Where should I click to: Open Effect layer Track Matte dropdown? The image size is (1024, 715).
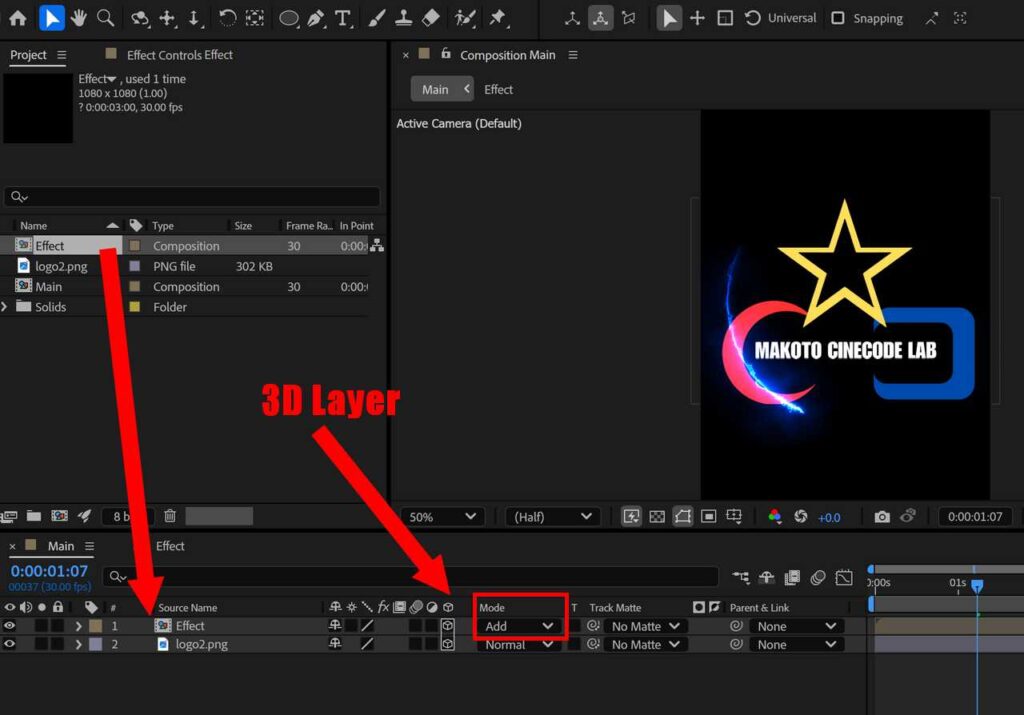click(645, 626)
